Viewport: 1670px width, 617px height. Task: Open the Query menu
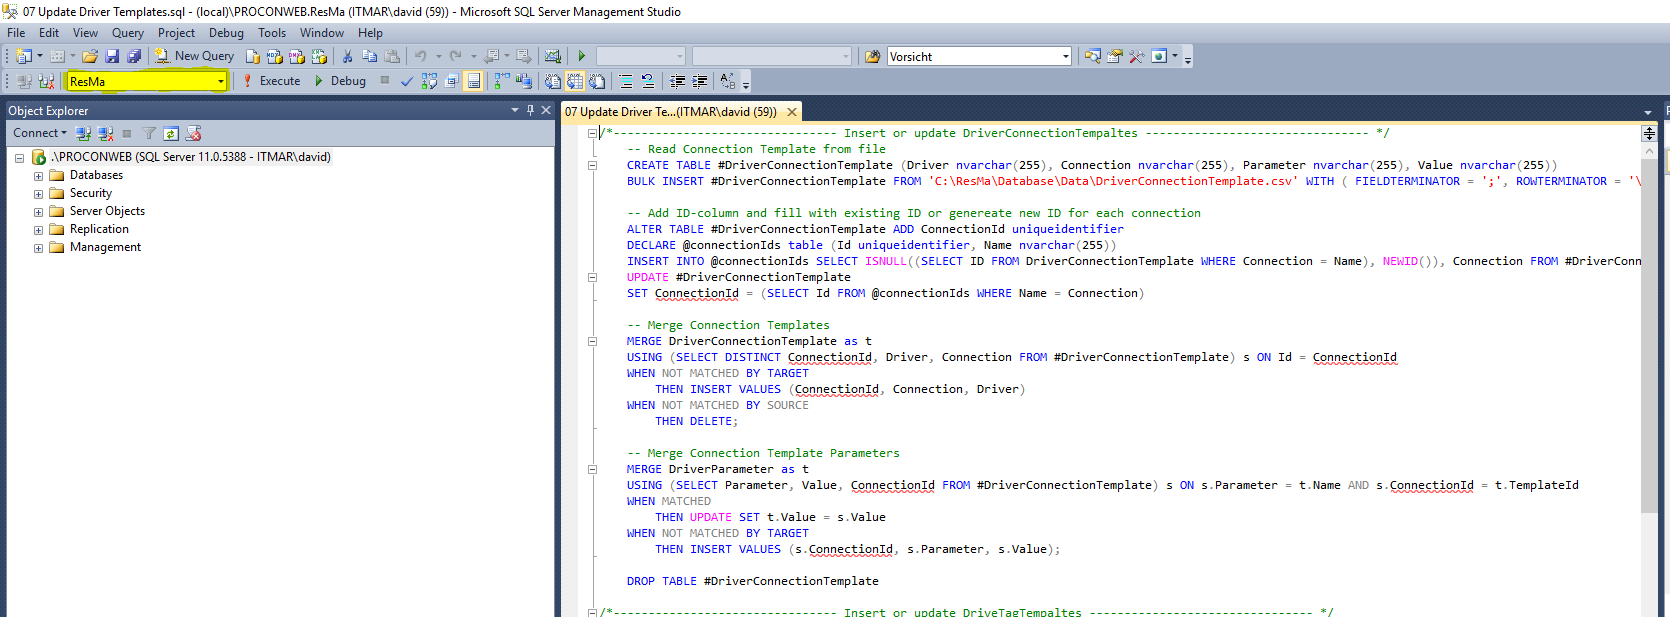tap(127, 33)
